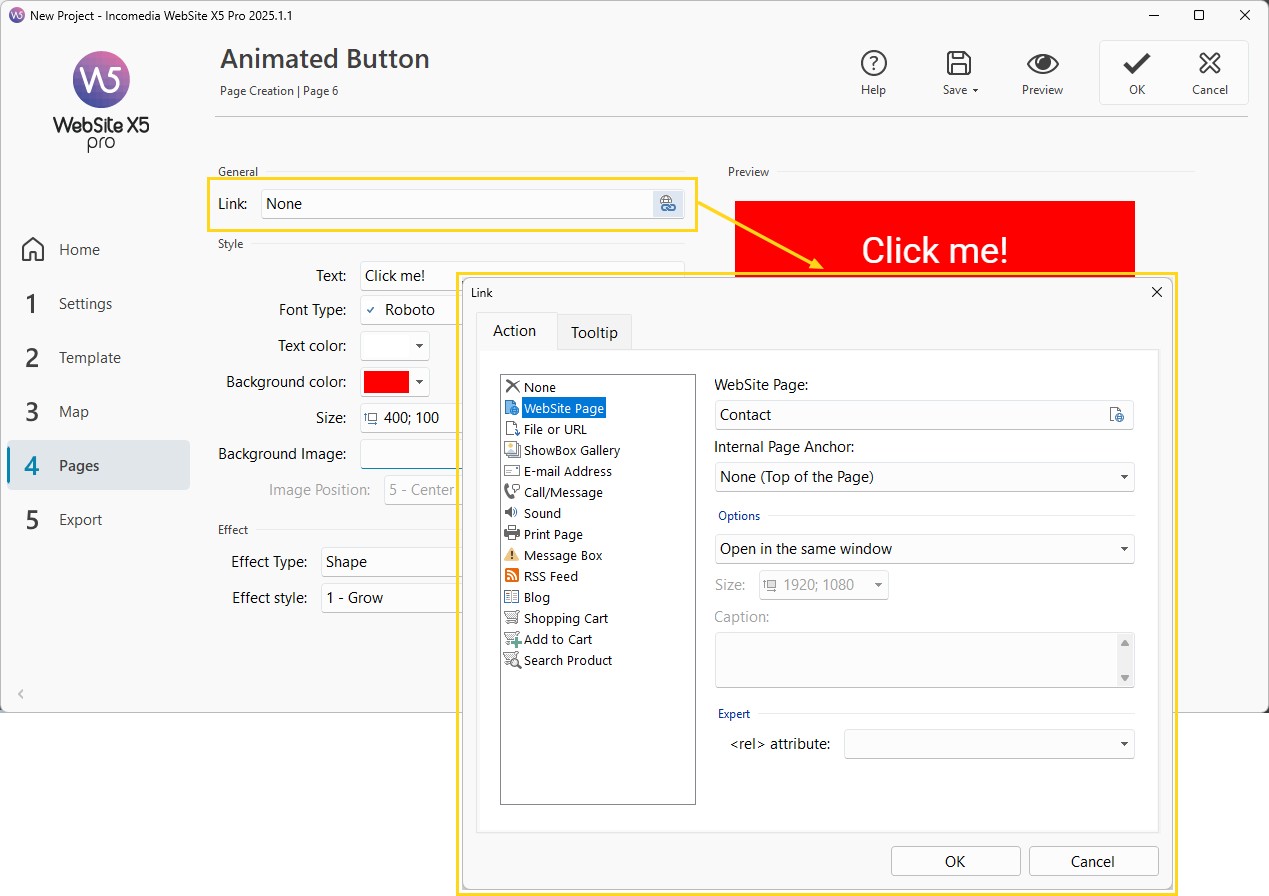Screen dimensions: 1269x896
Task: Open the Effect style Grow dropdown
Action: click(390, 598)
